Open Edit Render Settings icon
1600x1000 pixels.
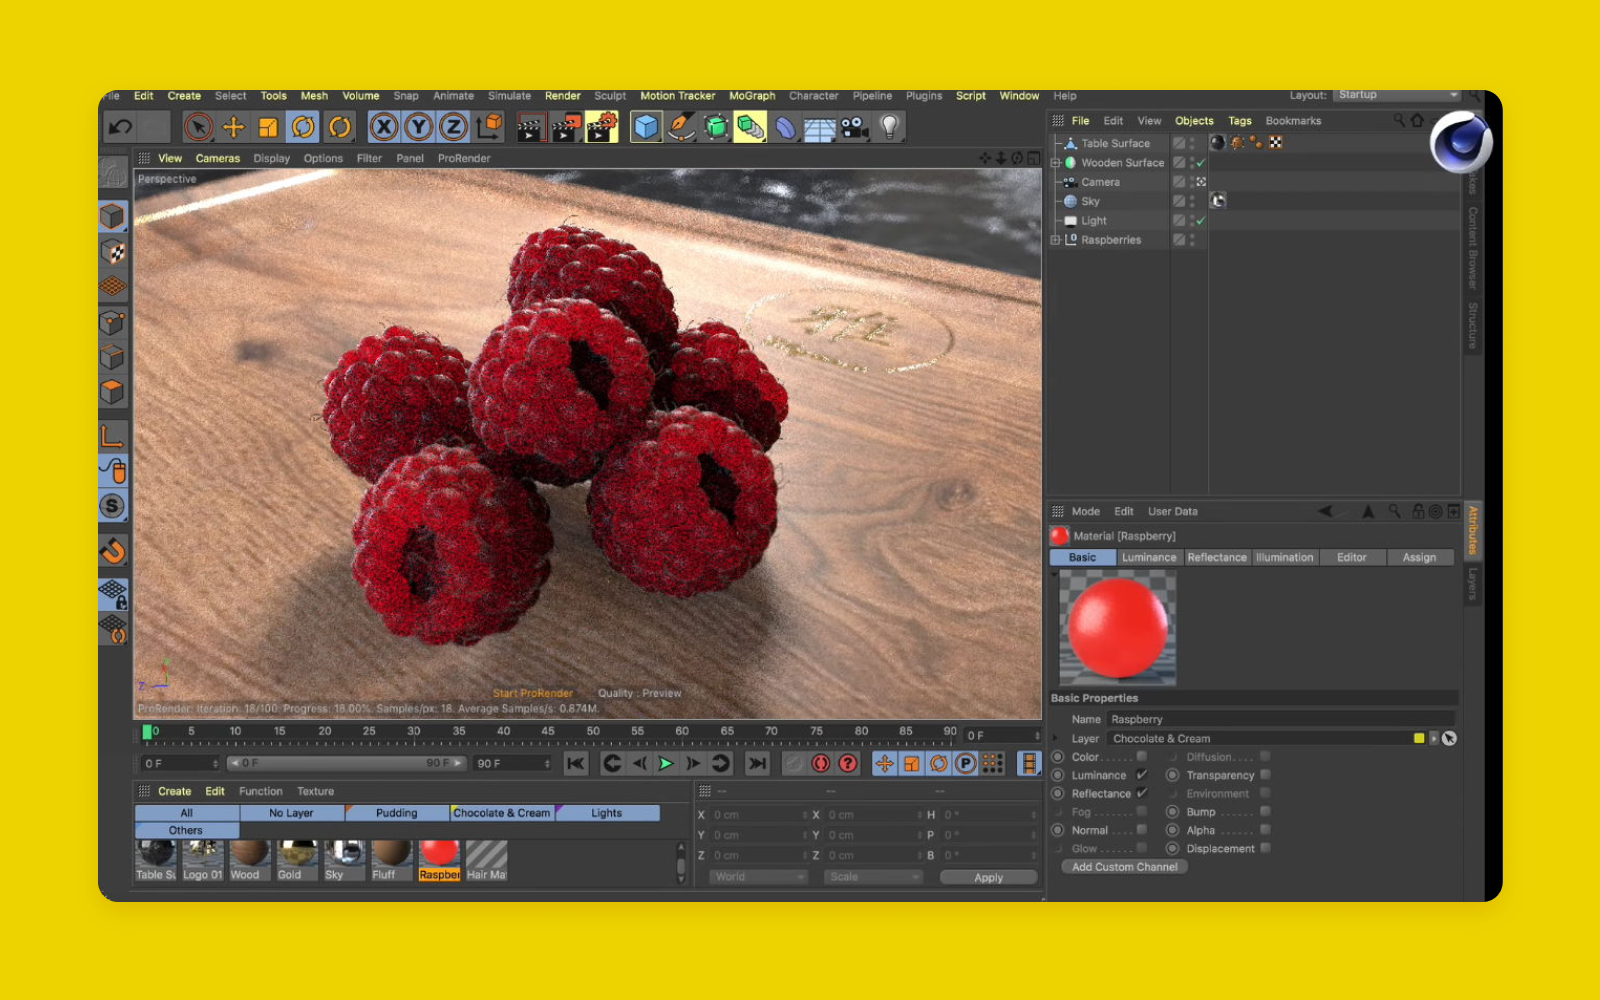[601, 127]
